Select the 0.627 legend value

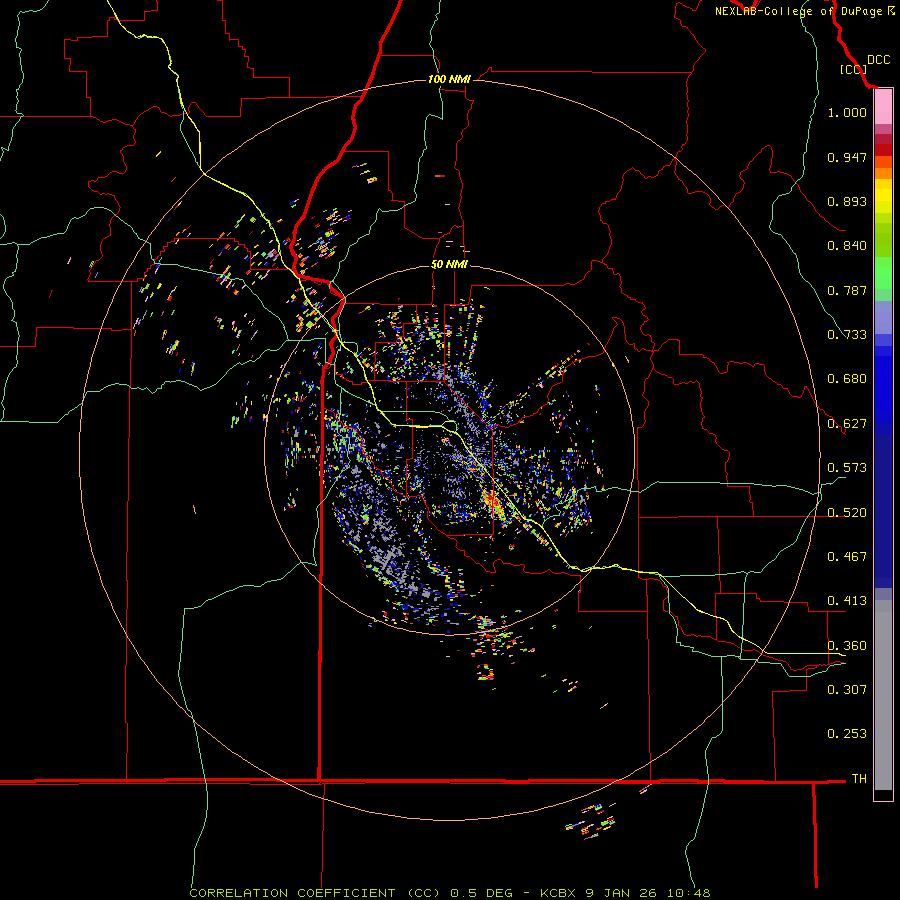[847, 424]
